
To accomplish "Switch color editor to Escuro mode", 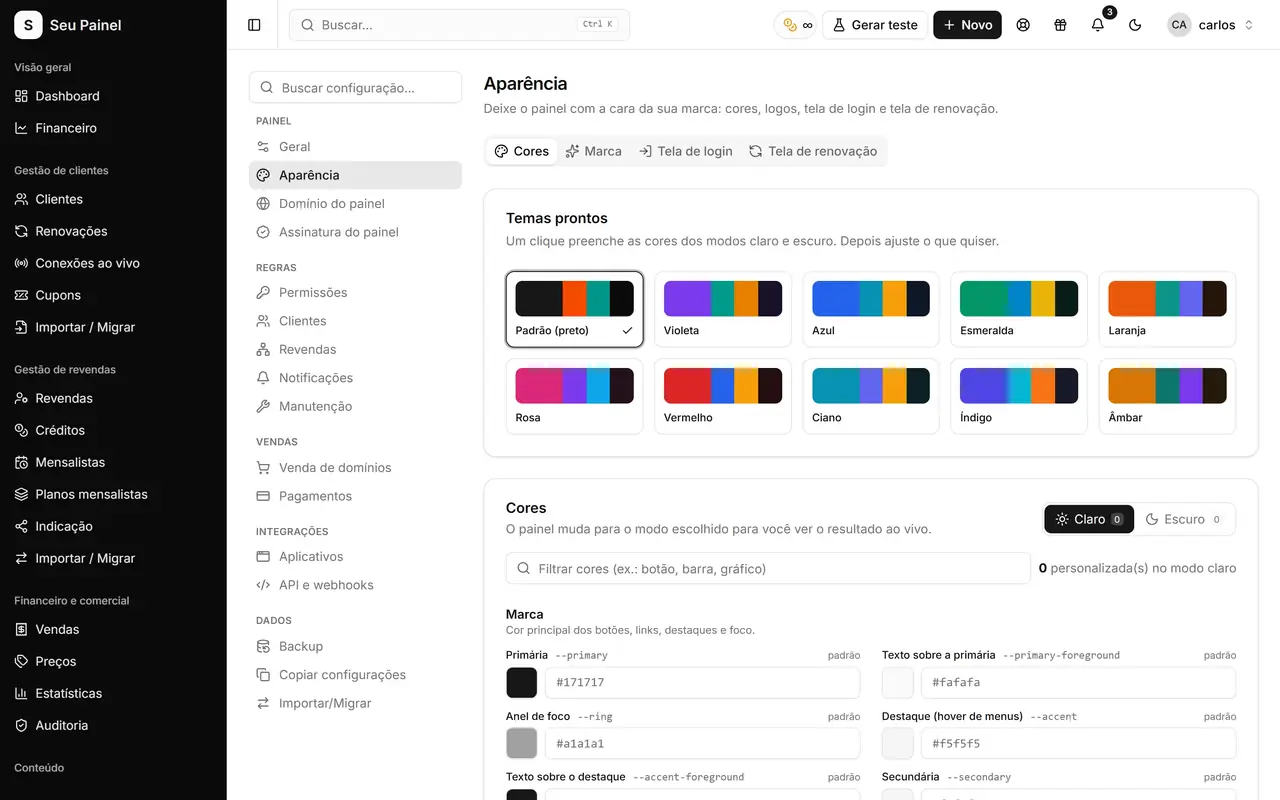I will tap(1183, 519).
